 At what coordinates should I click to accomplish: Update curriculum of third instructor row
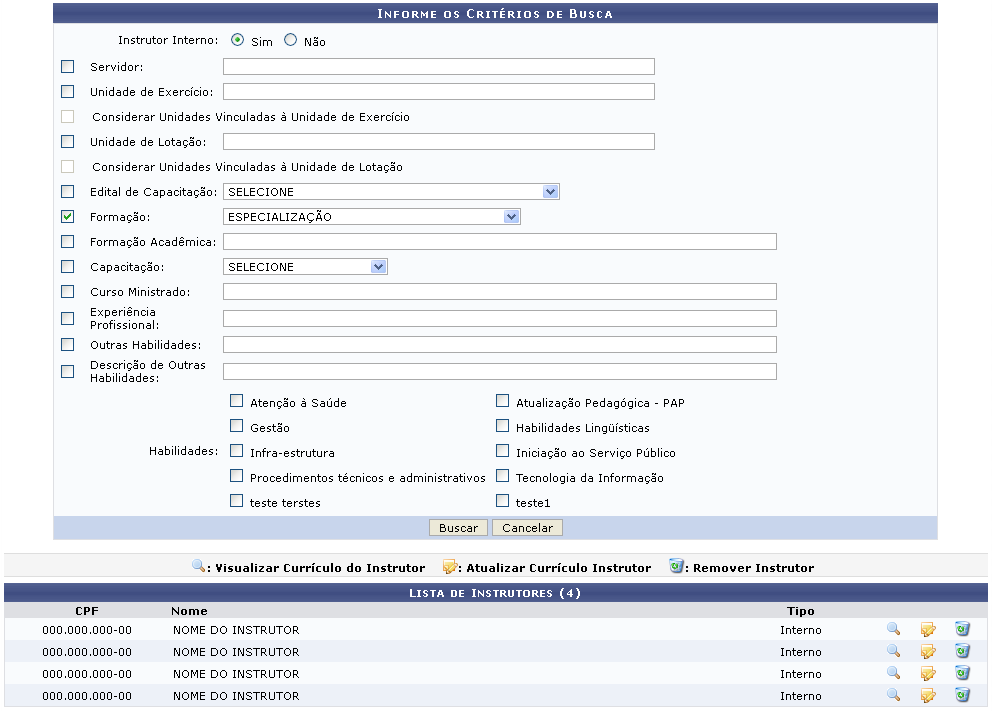(x=928, y=674)
